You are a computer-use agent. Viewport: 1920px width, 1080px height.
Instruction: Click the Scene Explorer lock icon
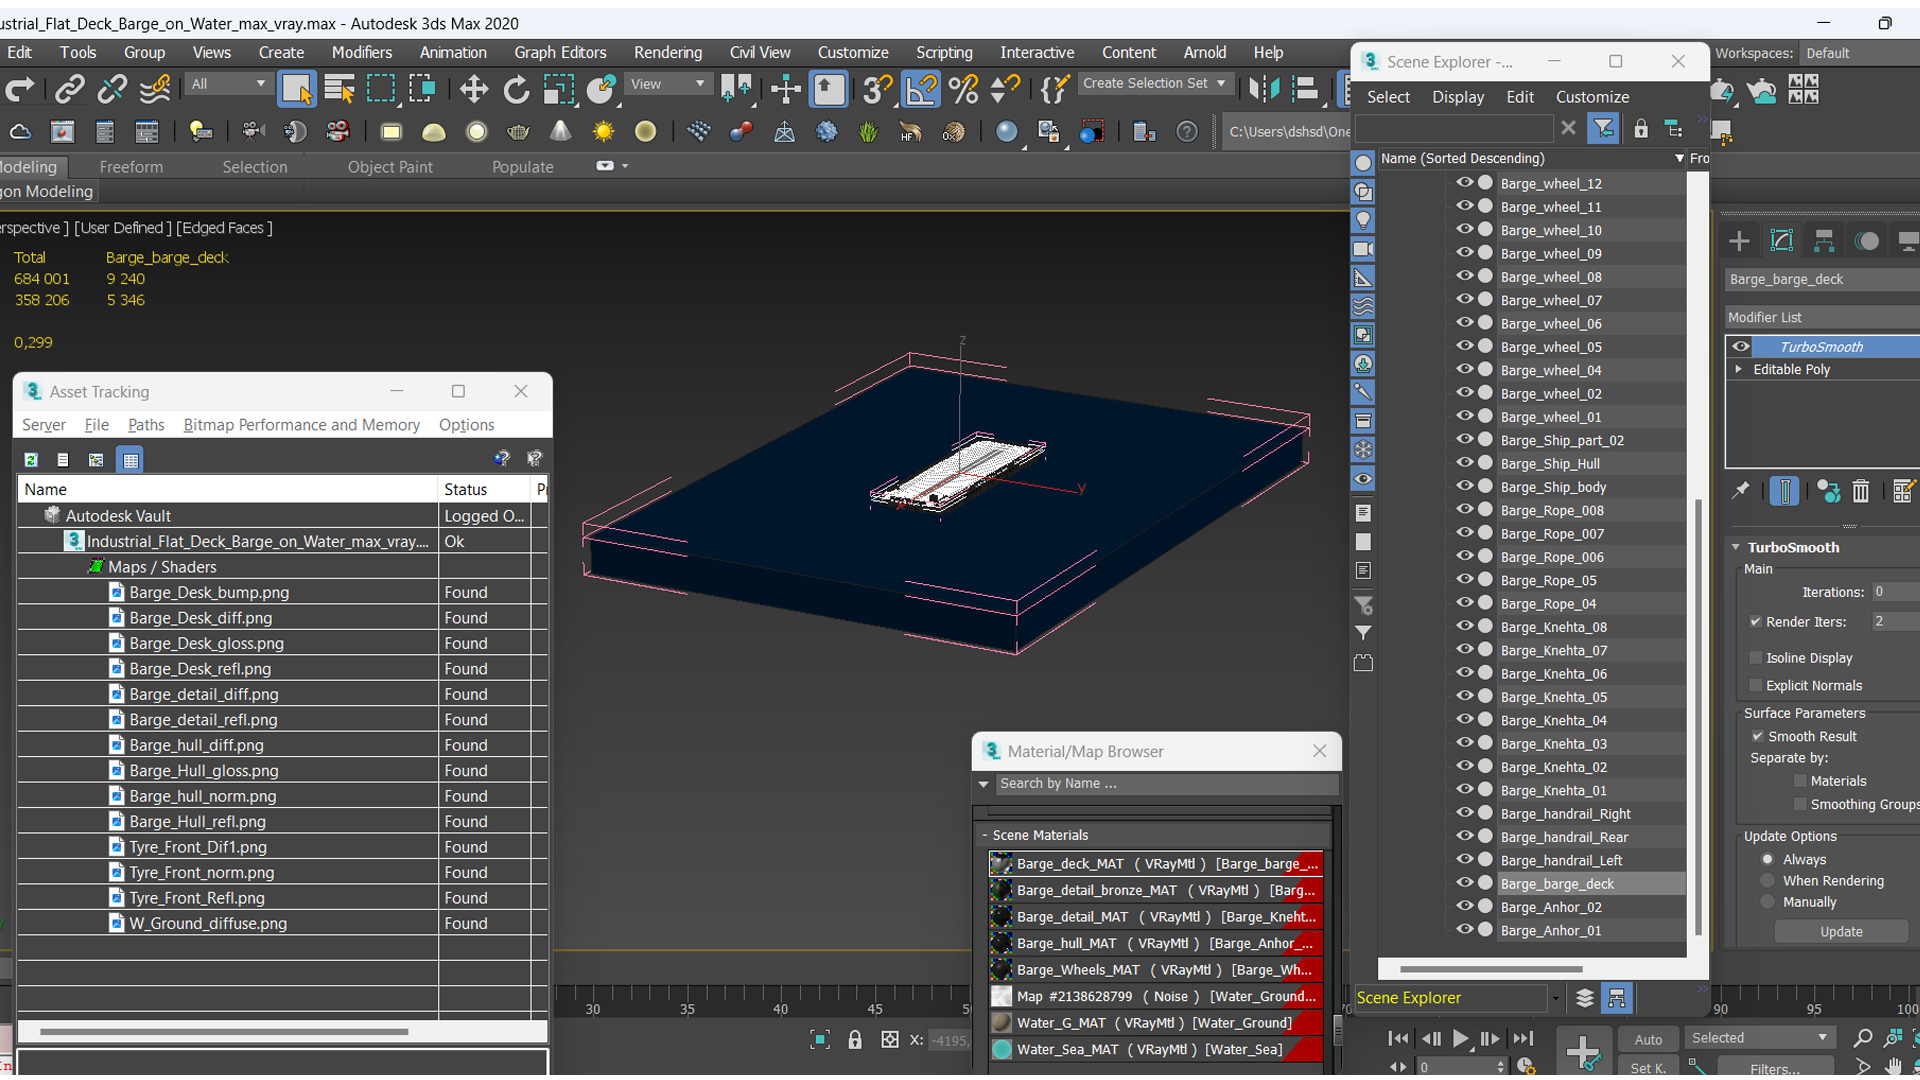click(1640, 128)
